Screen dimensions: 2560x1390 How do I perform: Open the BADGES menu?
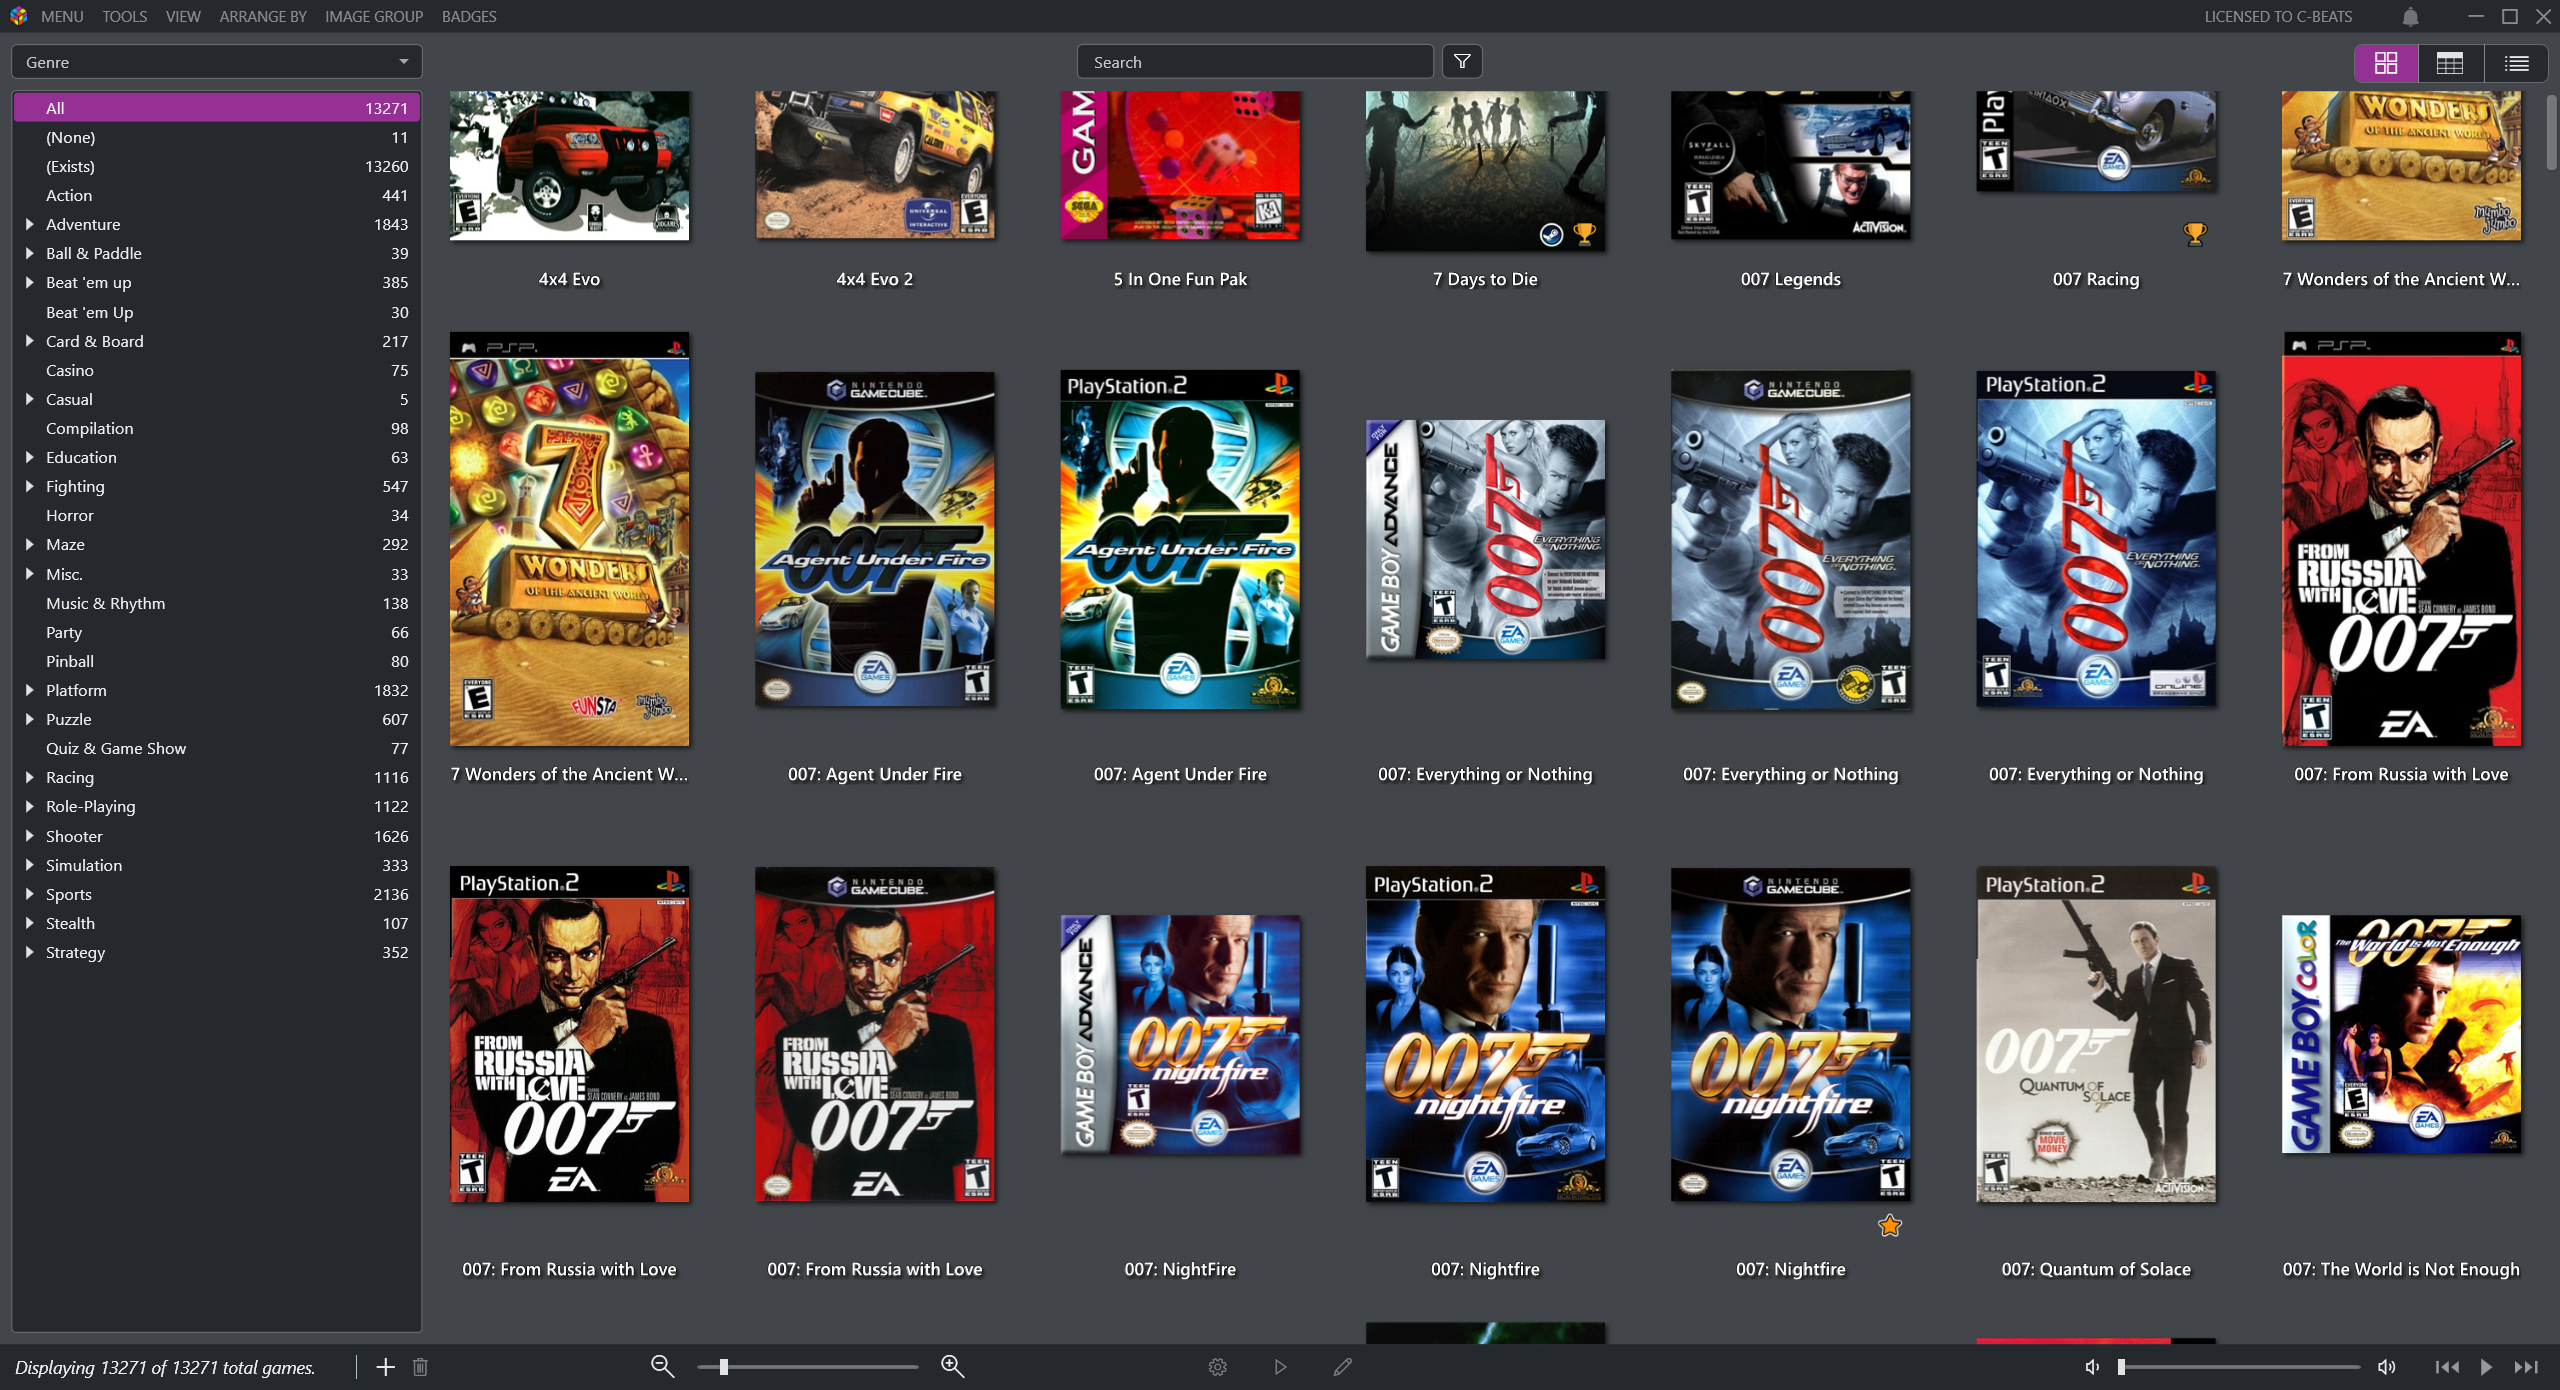[469, 17]
